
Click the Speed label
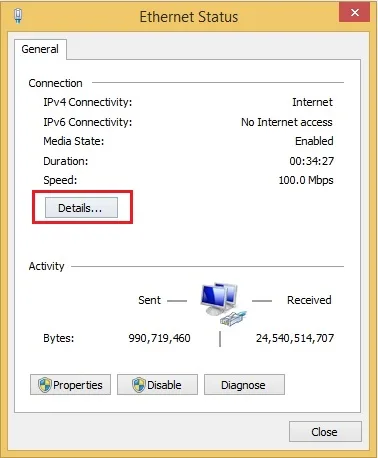[x=60, y=180]
